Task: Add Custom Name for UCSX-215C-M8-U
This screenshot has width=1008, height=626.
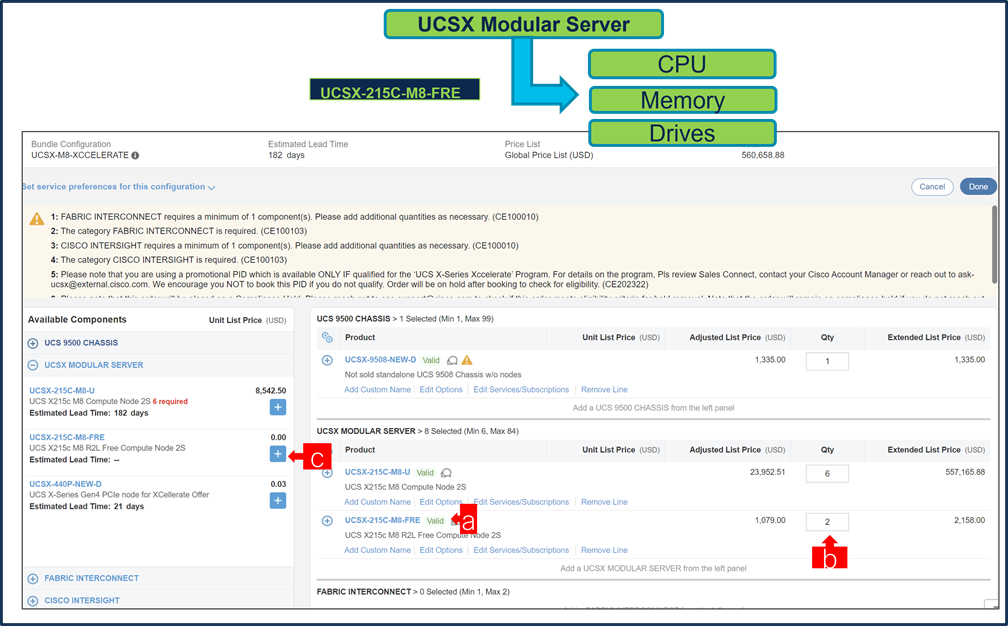Action: (377, 502)
